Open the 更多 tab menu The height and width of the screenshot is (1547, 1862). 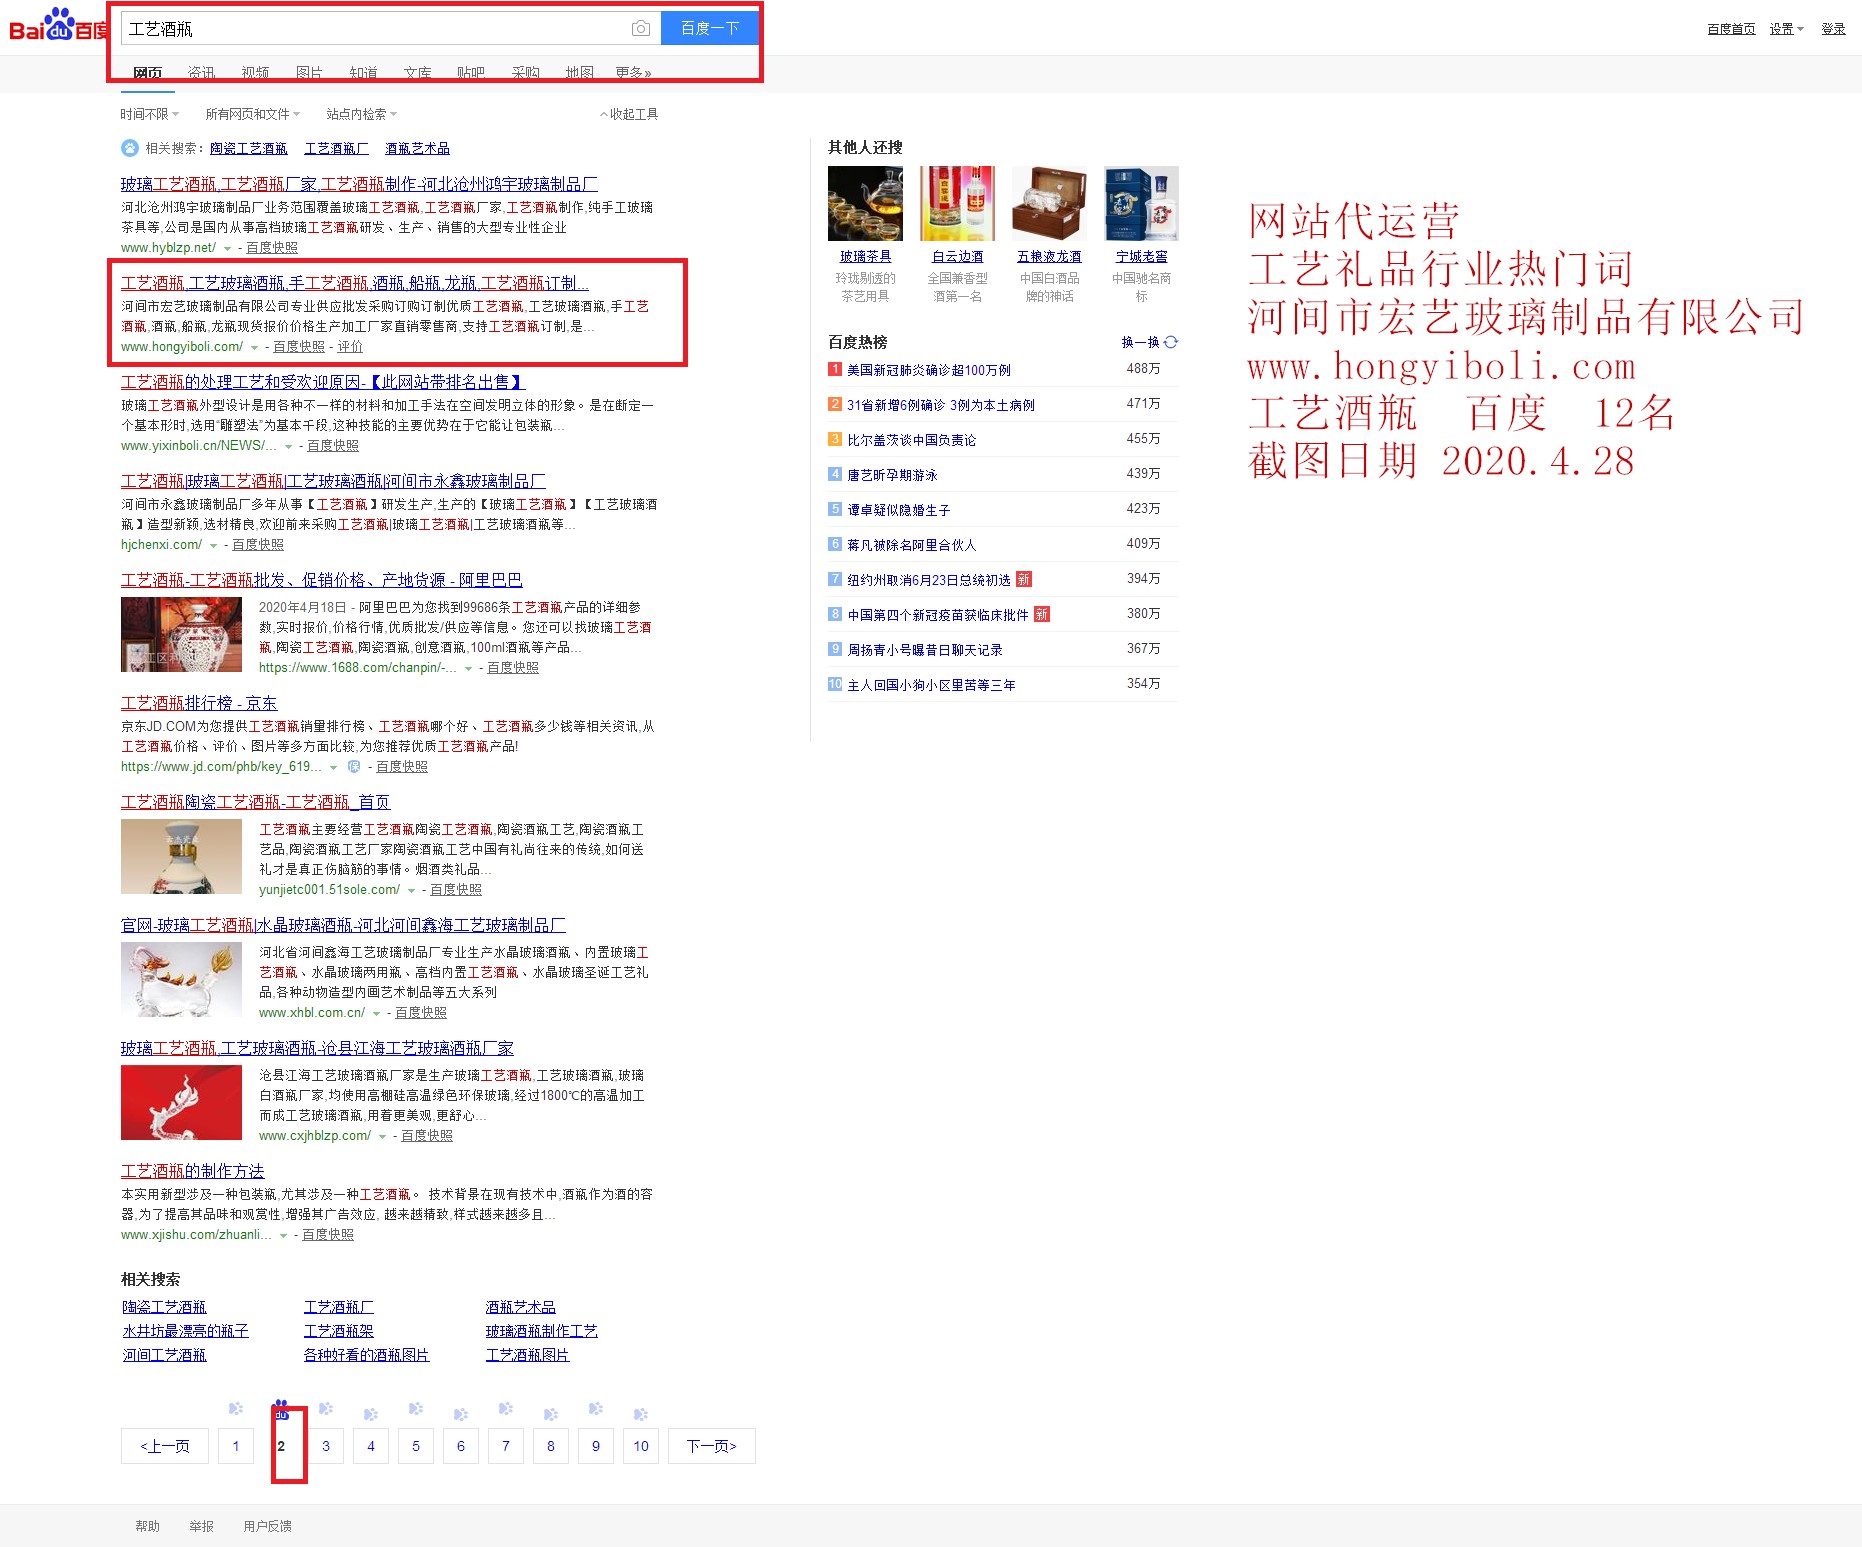633,72
